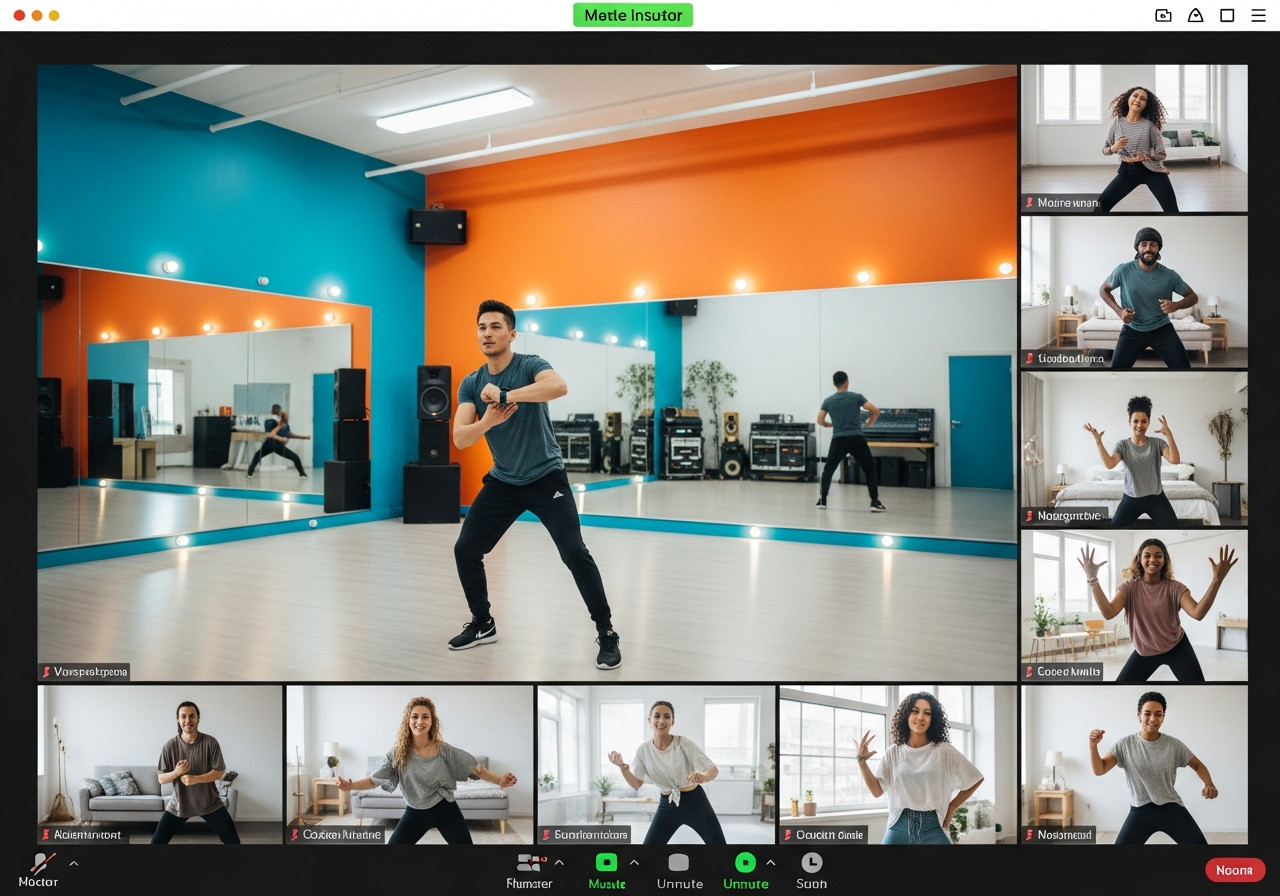Viewport: 1280px width, 896px height.
Task: Click muted mic icon on Nosiameusd tile
Action: [1029, 834]
